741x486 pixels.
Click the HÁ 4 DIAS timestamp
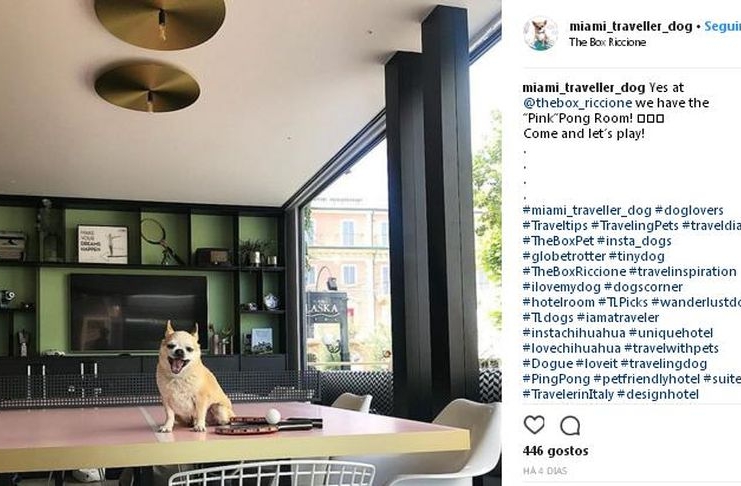pyautogui.click(x=545, y=471)
